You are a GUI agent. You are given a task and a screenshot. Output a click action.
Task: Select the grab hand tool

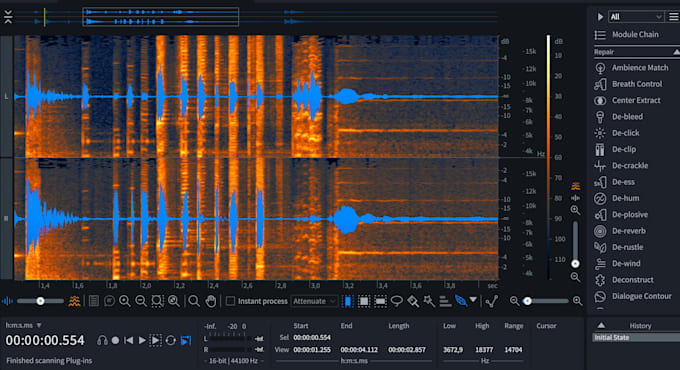[211, 301]
